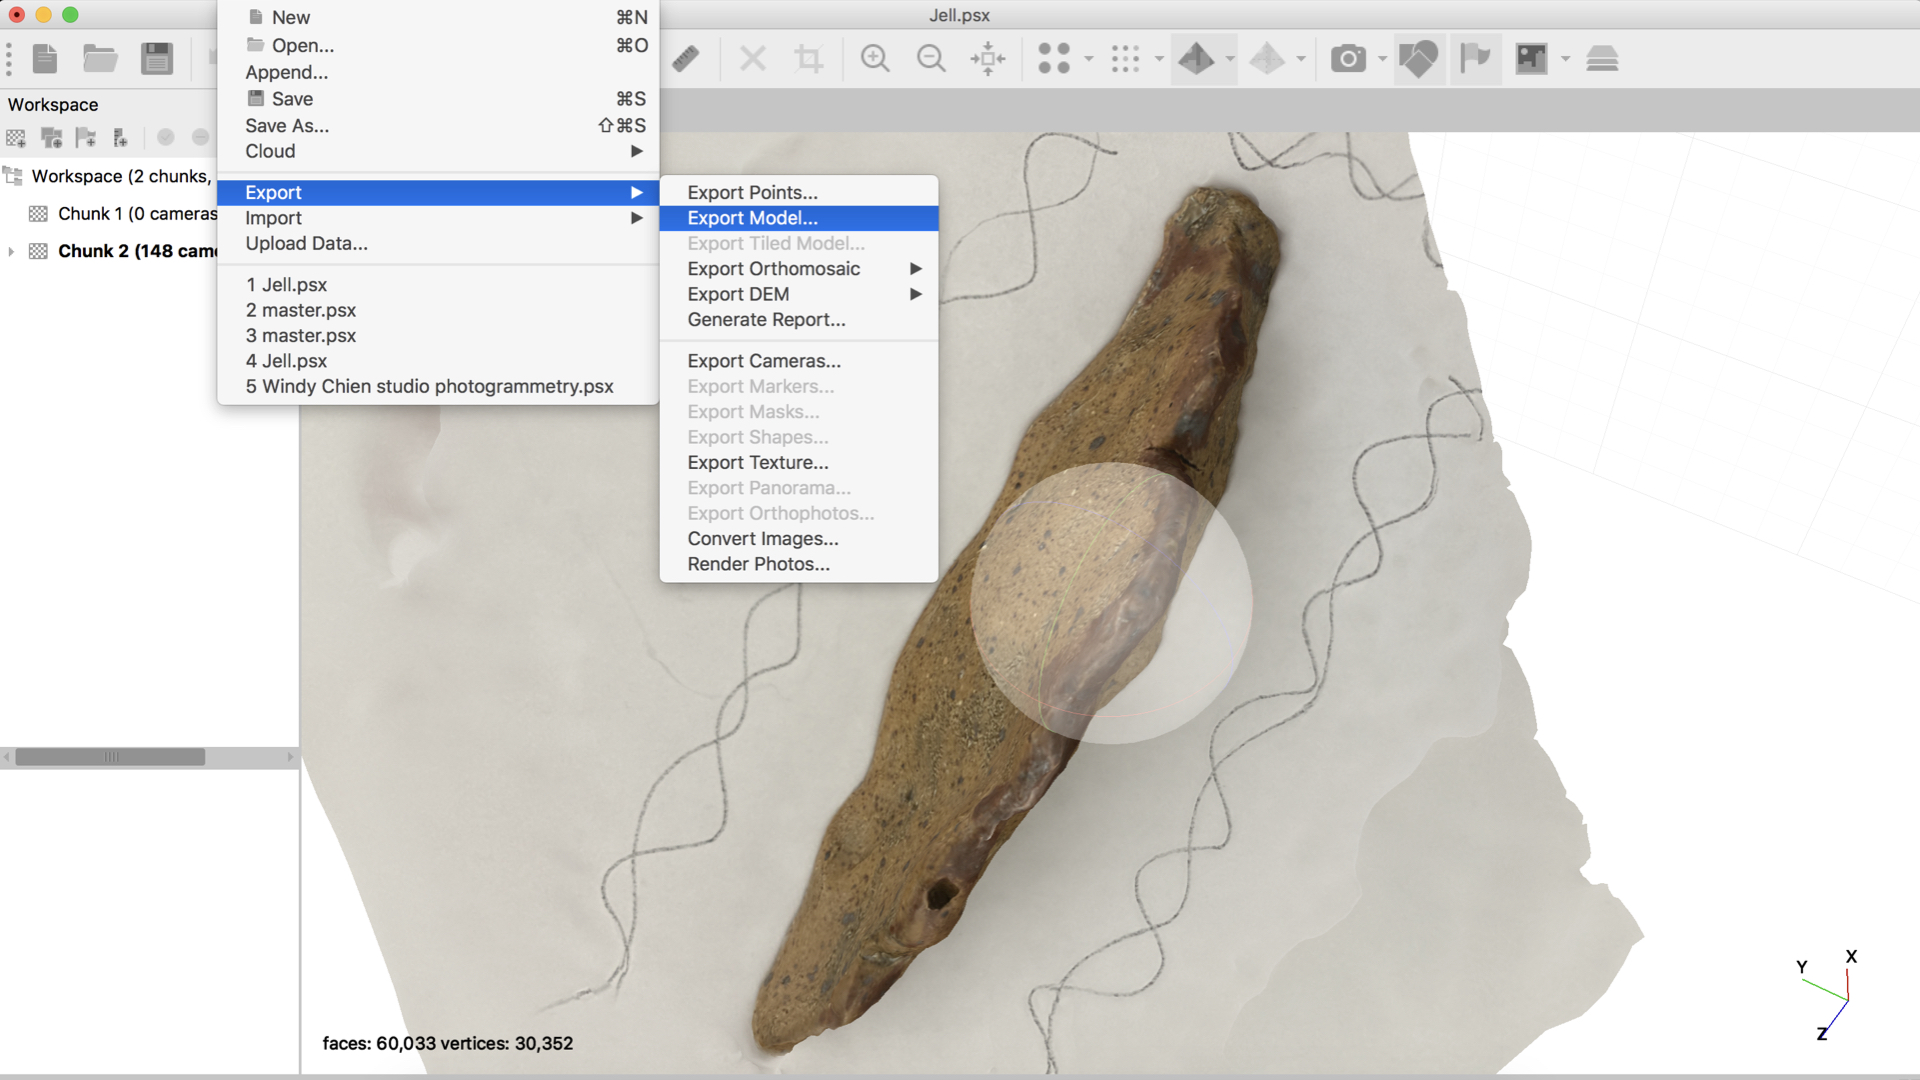Click the Reset View icon
Screen dimensions: 1920x1080
[x=988, y=59]
